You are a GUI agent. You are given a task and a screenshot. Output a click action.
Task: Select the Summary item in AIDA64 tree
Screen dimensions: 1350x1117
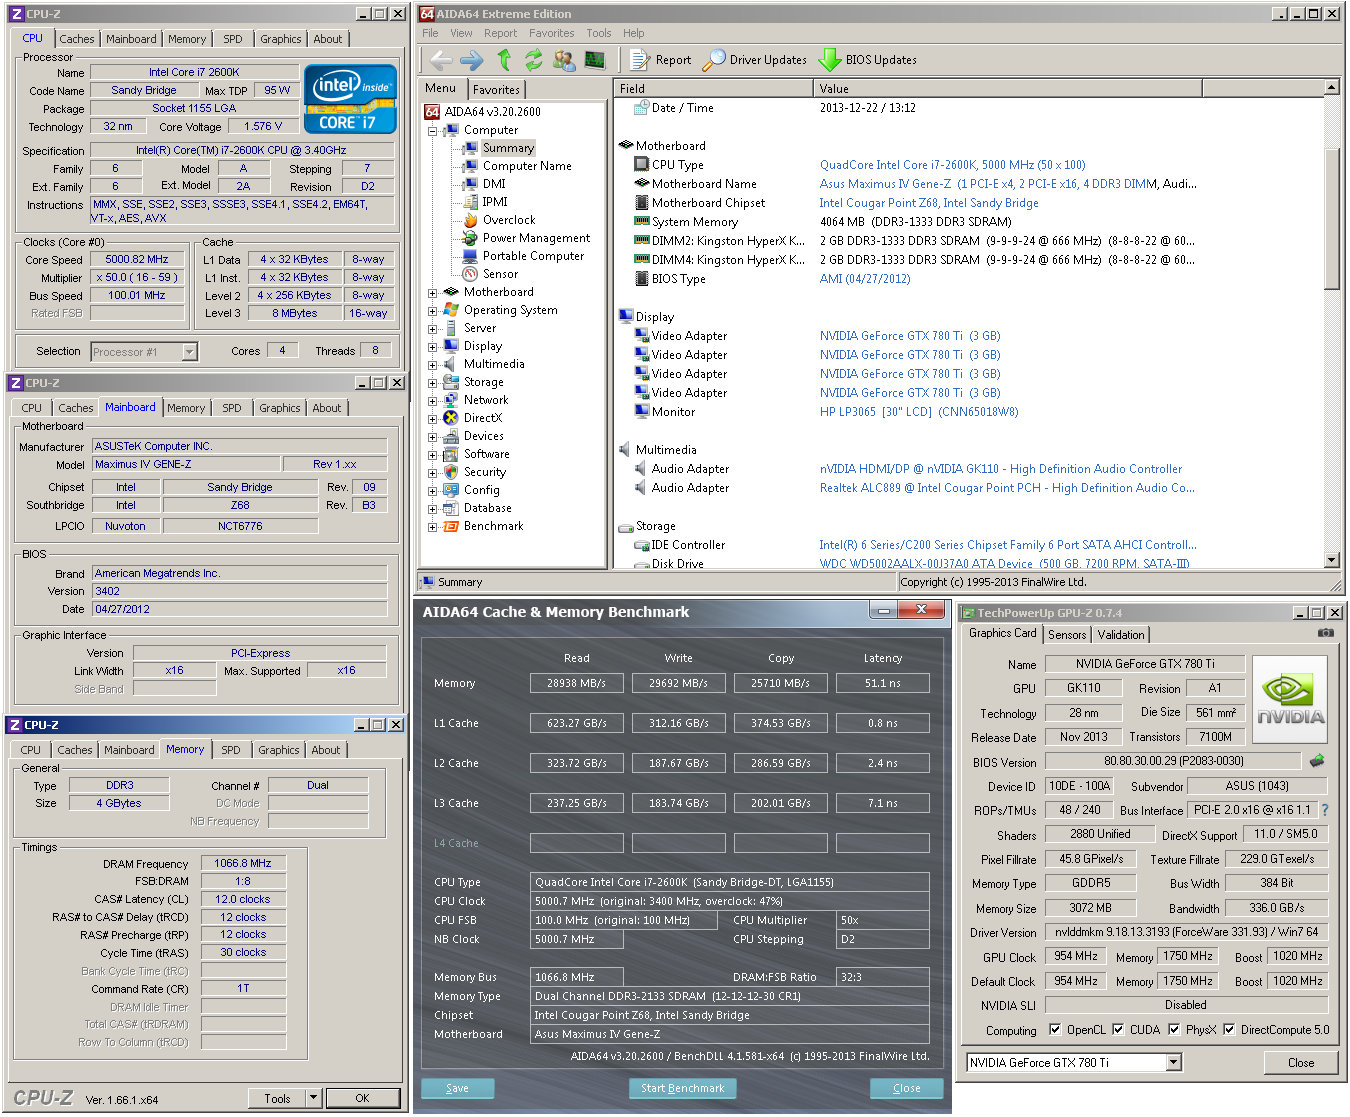click(508, 148)
